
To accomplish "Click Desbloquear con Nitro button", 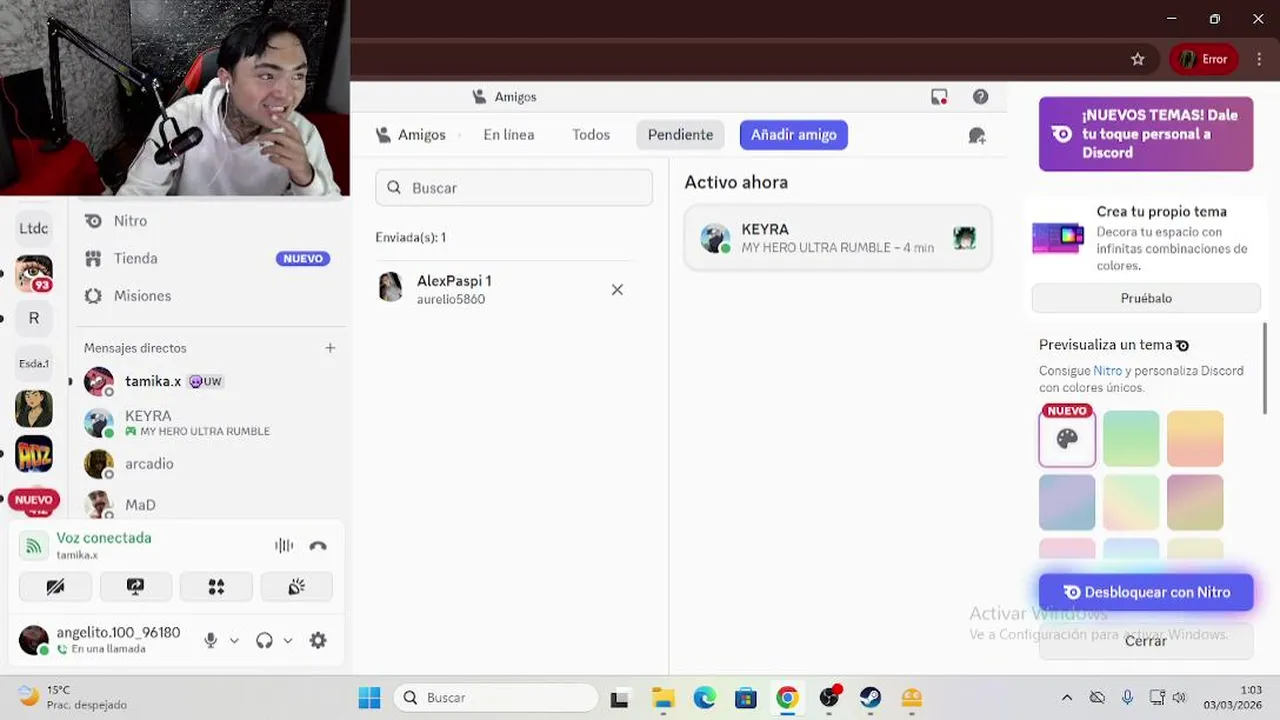I will (x=1146, y=592).
